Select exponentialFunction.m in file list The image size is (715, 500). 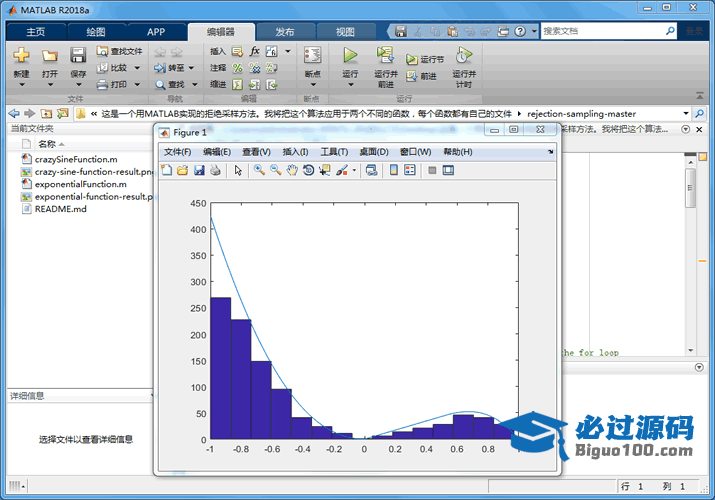tap(80, 184)
